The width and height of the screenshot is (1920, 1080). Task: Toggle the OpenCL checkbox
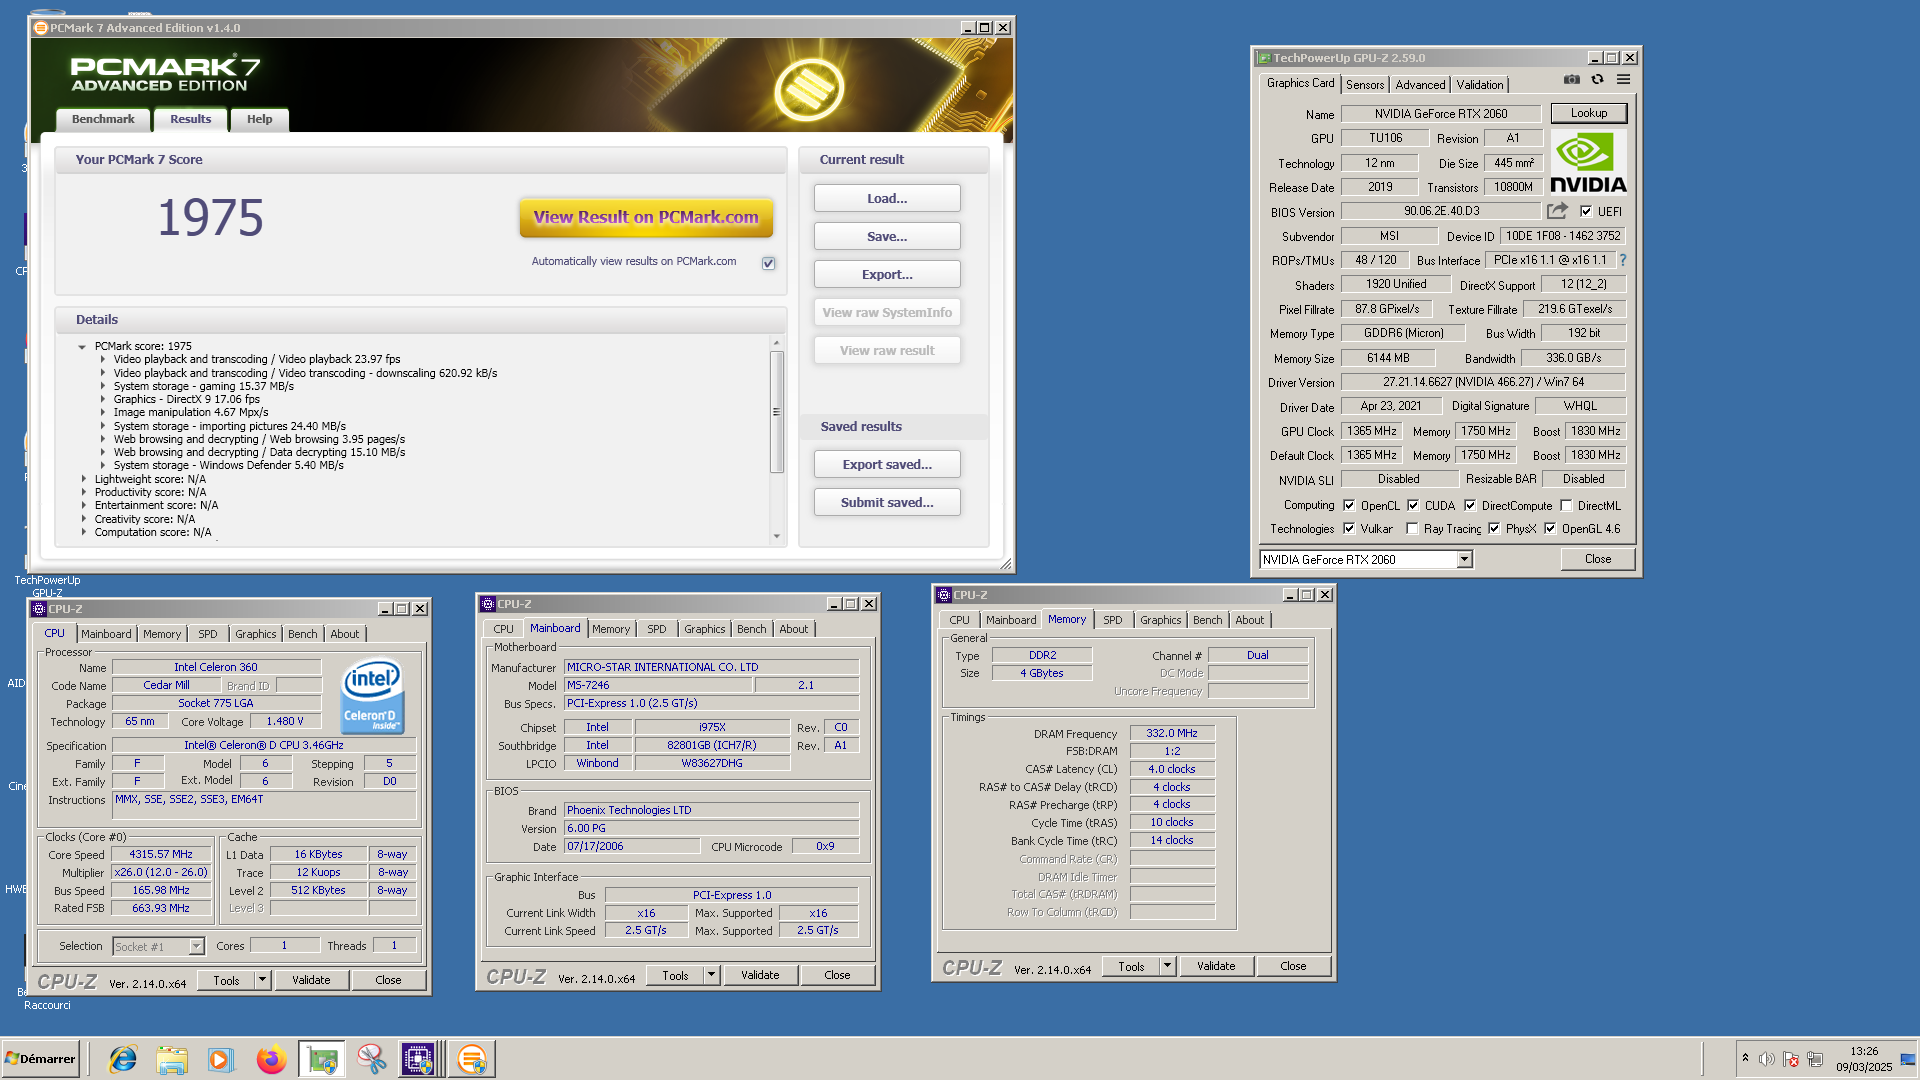(x=1349, y=505)
